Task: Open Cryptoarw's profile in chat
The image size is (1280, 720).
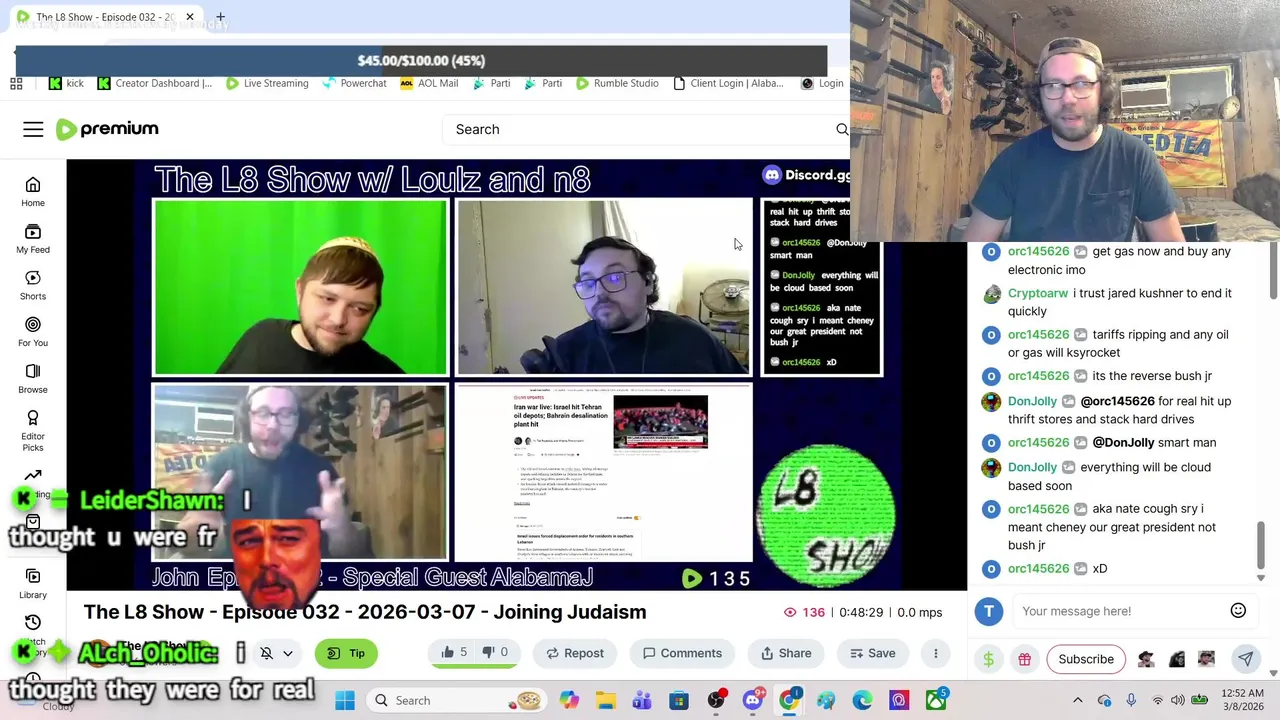Action: click(x=1038, y=293)
